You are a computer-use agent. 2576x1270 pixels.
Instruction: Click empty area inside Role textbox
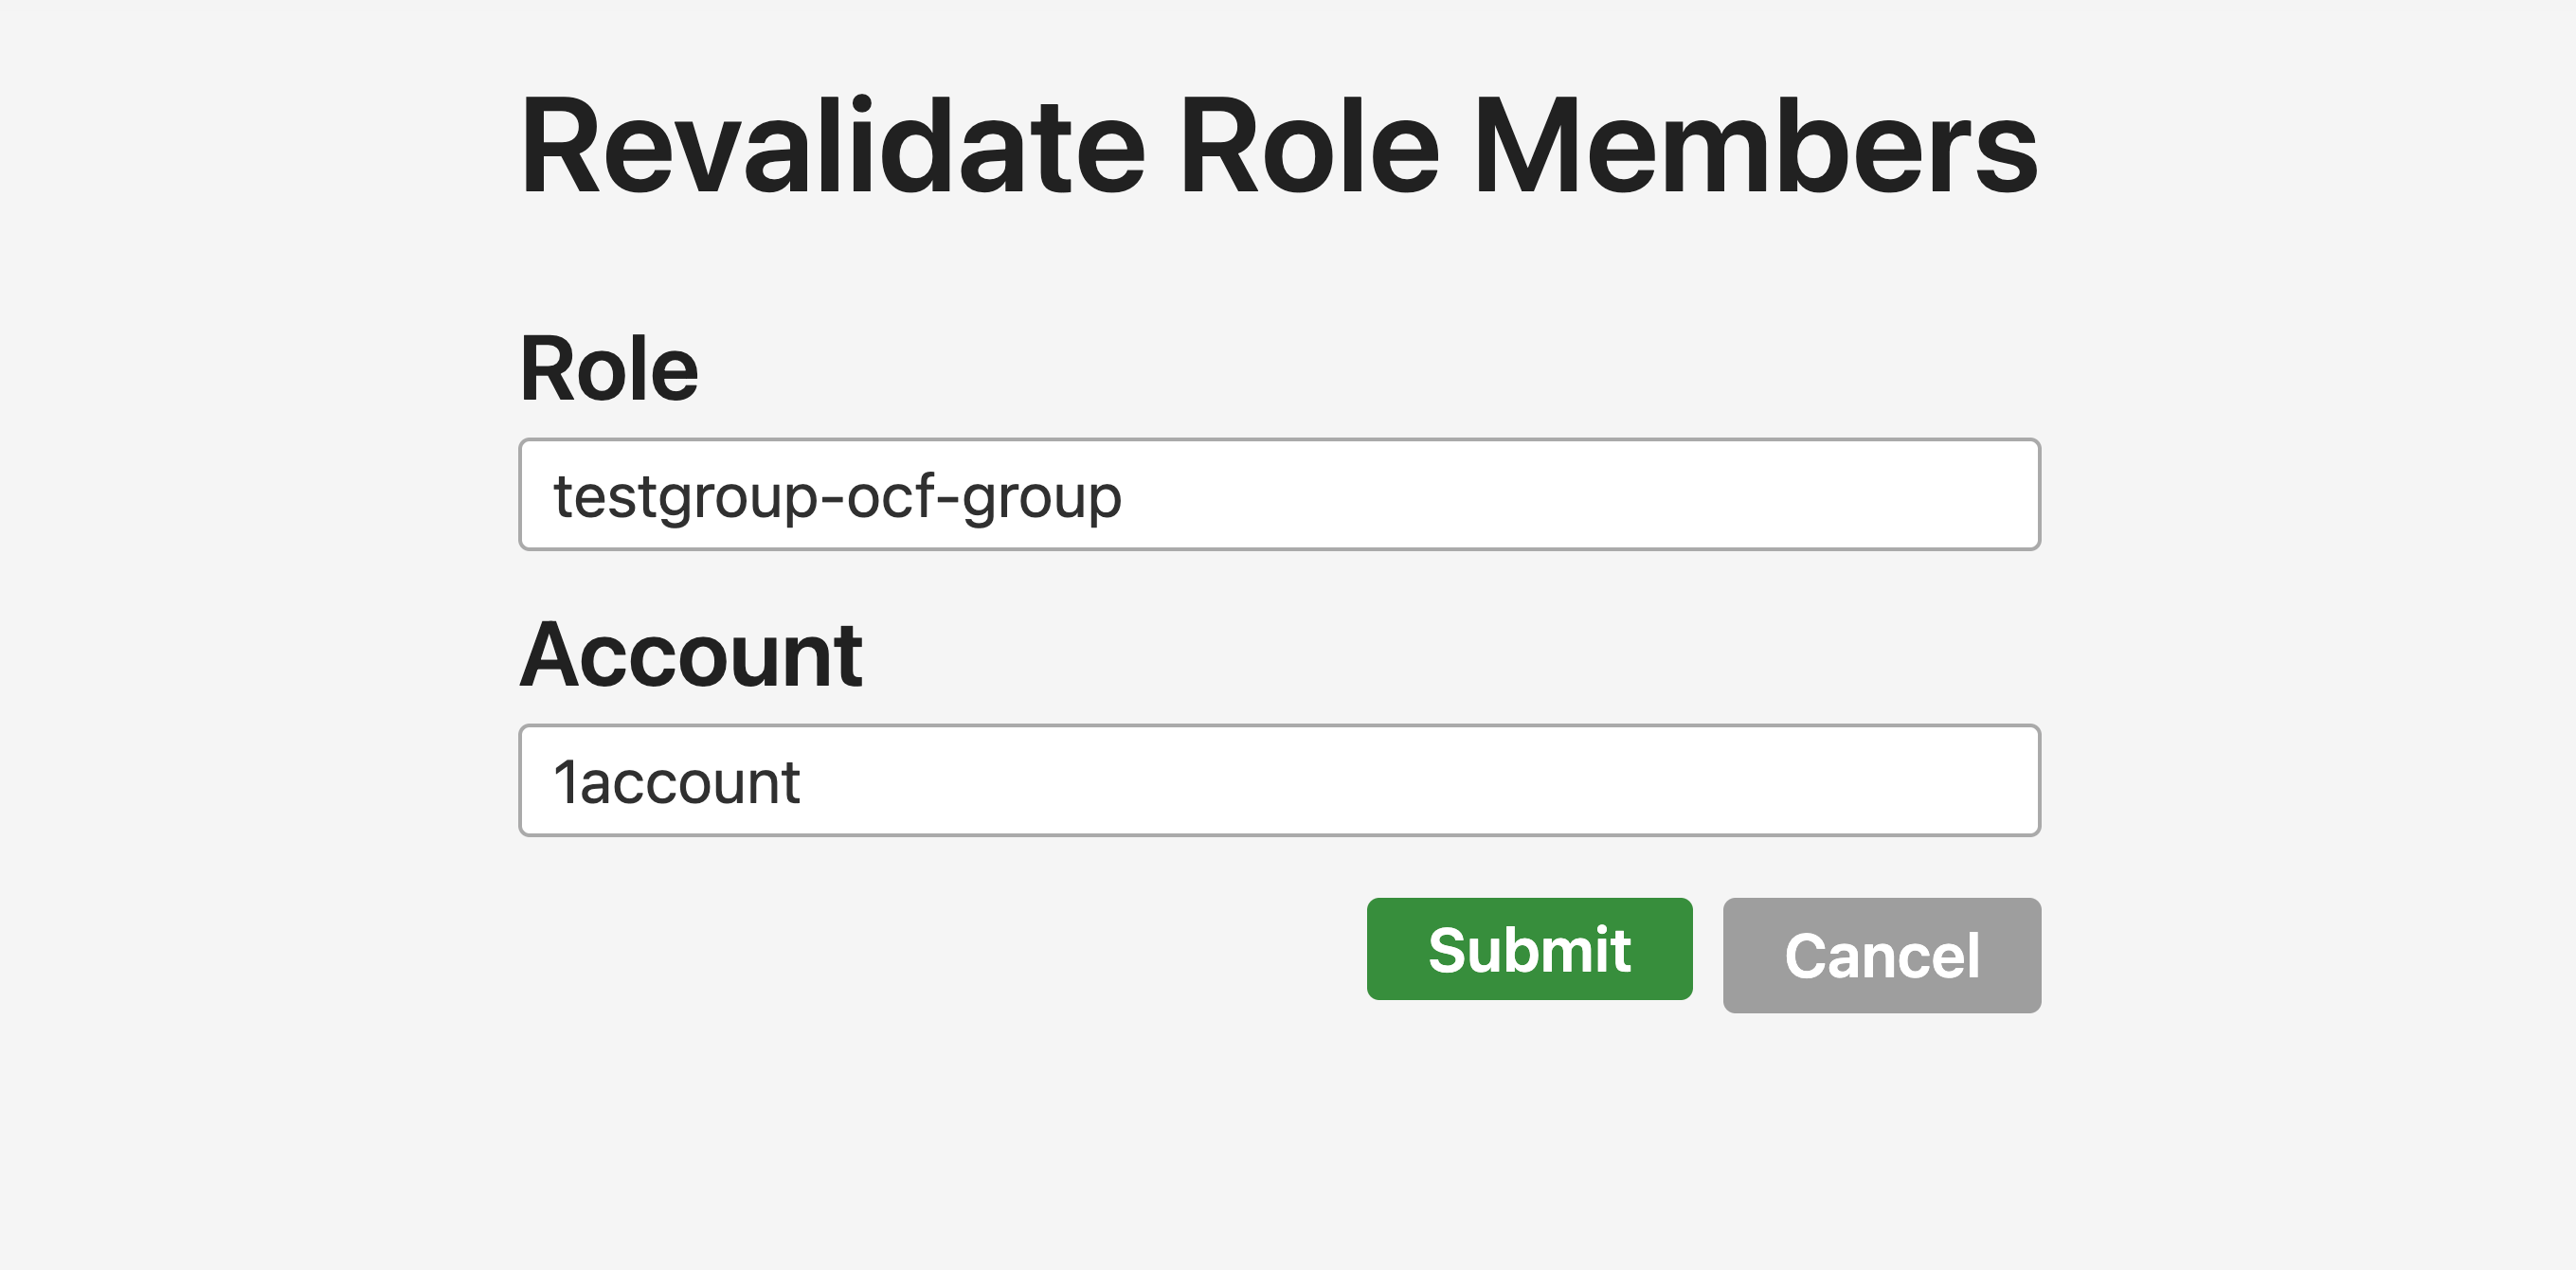click(x=1580, y=494)
